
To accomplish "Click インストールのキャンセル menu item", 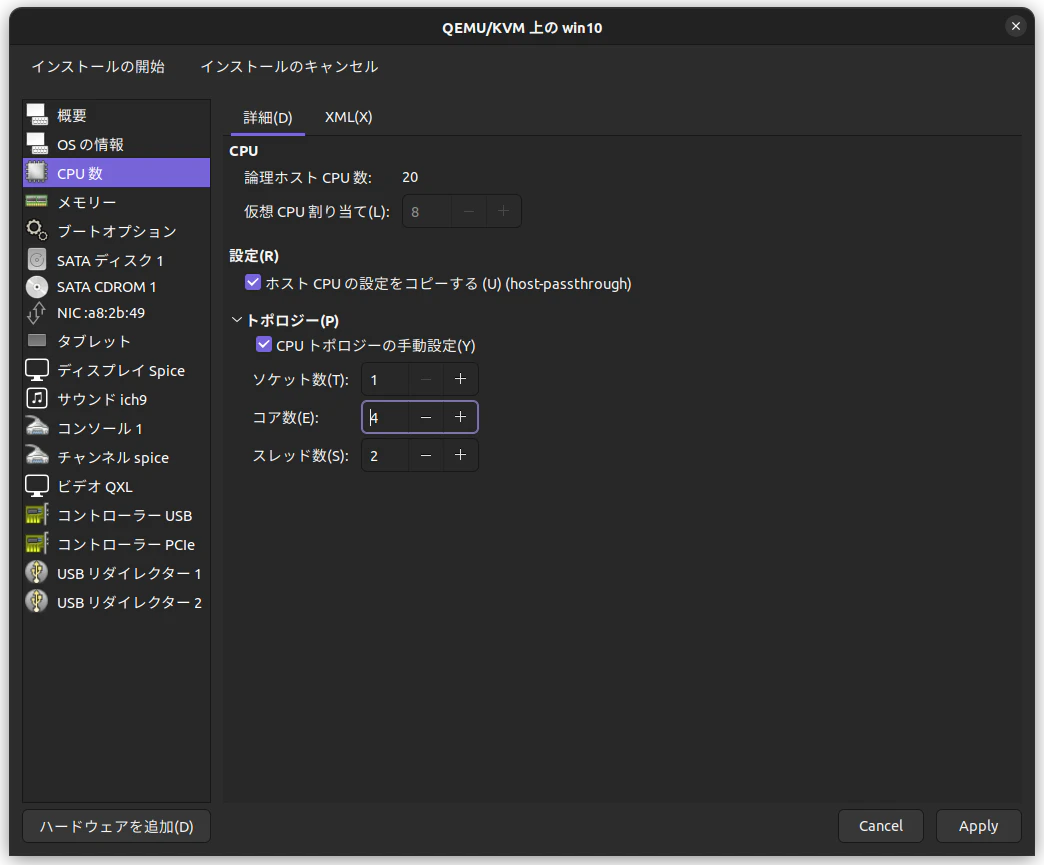I will 290,67.
